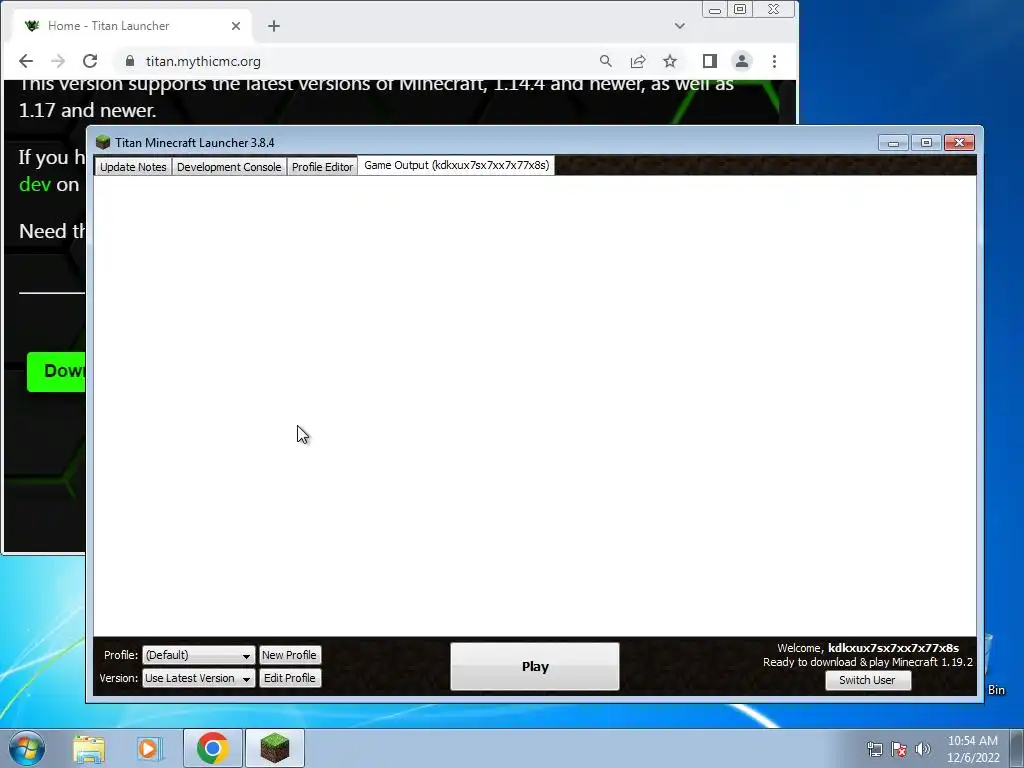The width and height of the screenshot is (1024, 768).
Task: Close the Home - Titan Launcher tab
Action: [236, 26]
